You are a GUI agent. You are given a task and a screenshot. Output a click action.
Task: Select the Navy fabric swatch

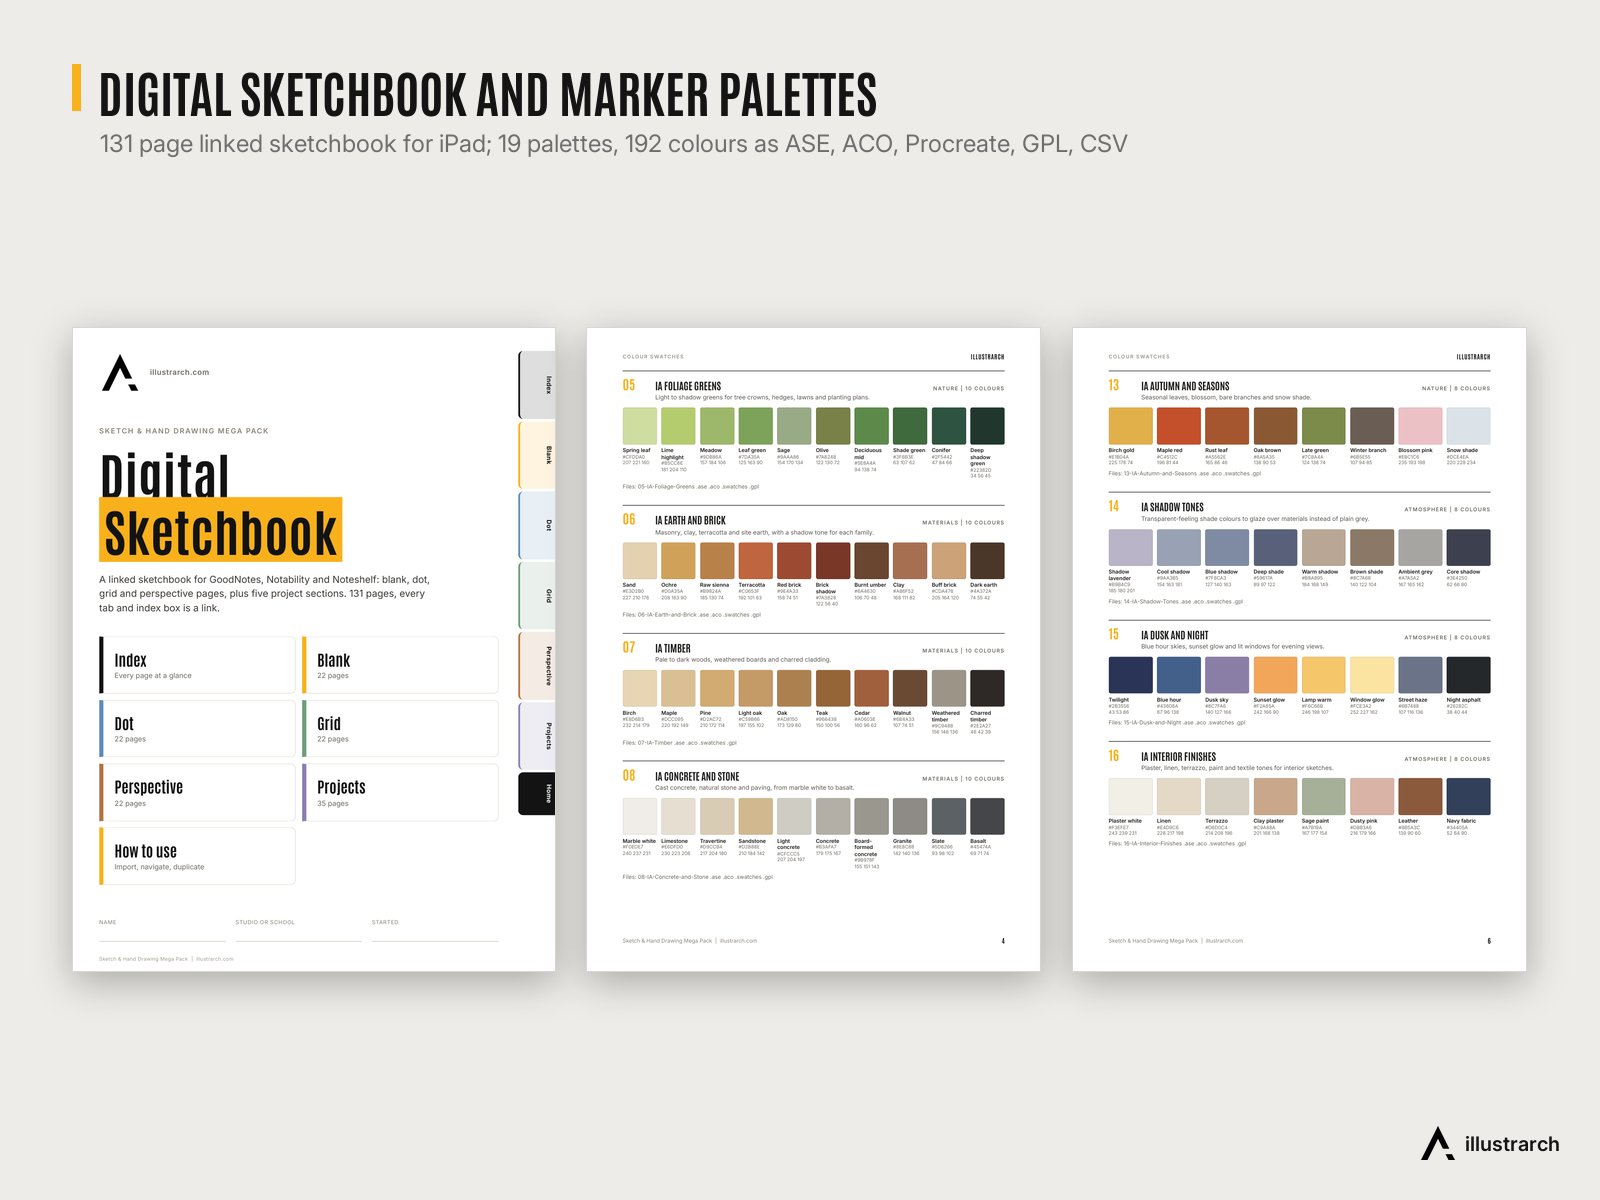click(x=1468, y=797)
